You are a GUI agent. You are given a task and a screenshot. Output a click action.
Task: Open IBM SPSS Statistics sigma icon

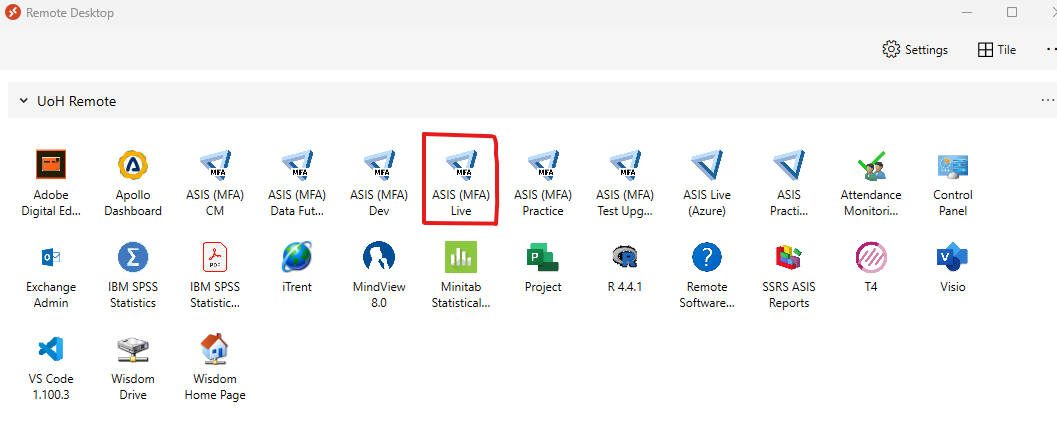tap(133, 258)
